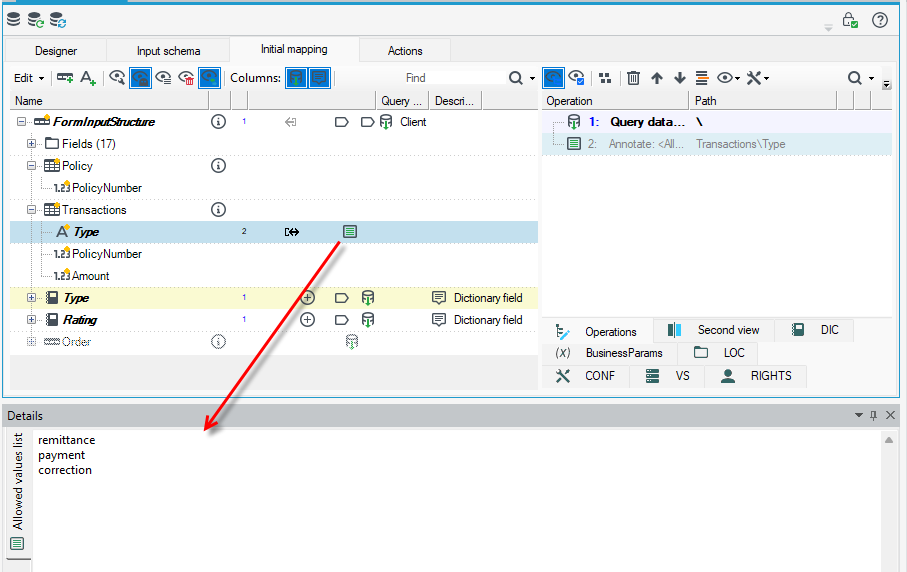Move operation up with the up arrow
The image size is (907, 572).
(657, 78)
